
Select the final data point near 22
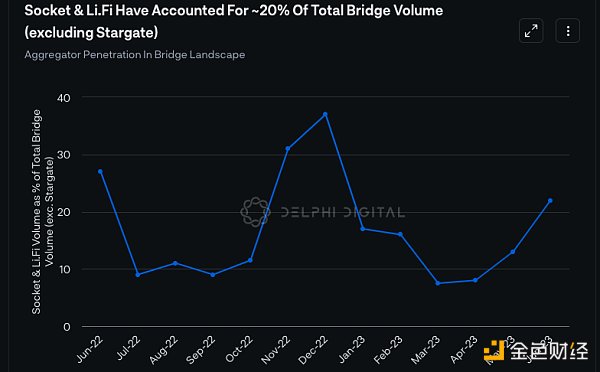[x=550, y=201]
